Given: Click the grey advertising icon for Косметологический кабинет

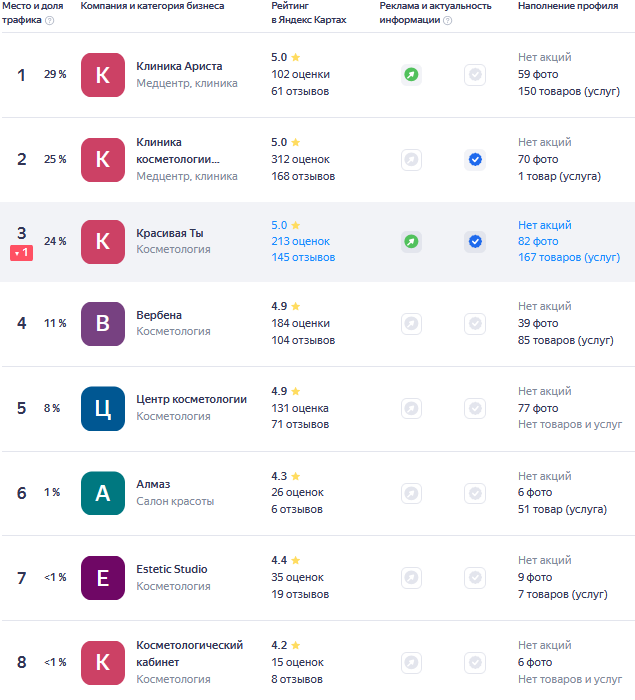Looking at the screenshot, I should [411, 662].
